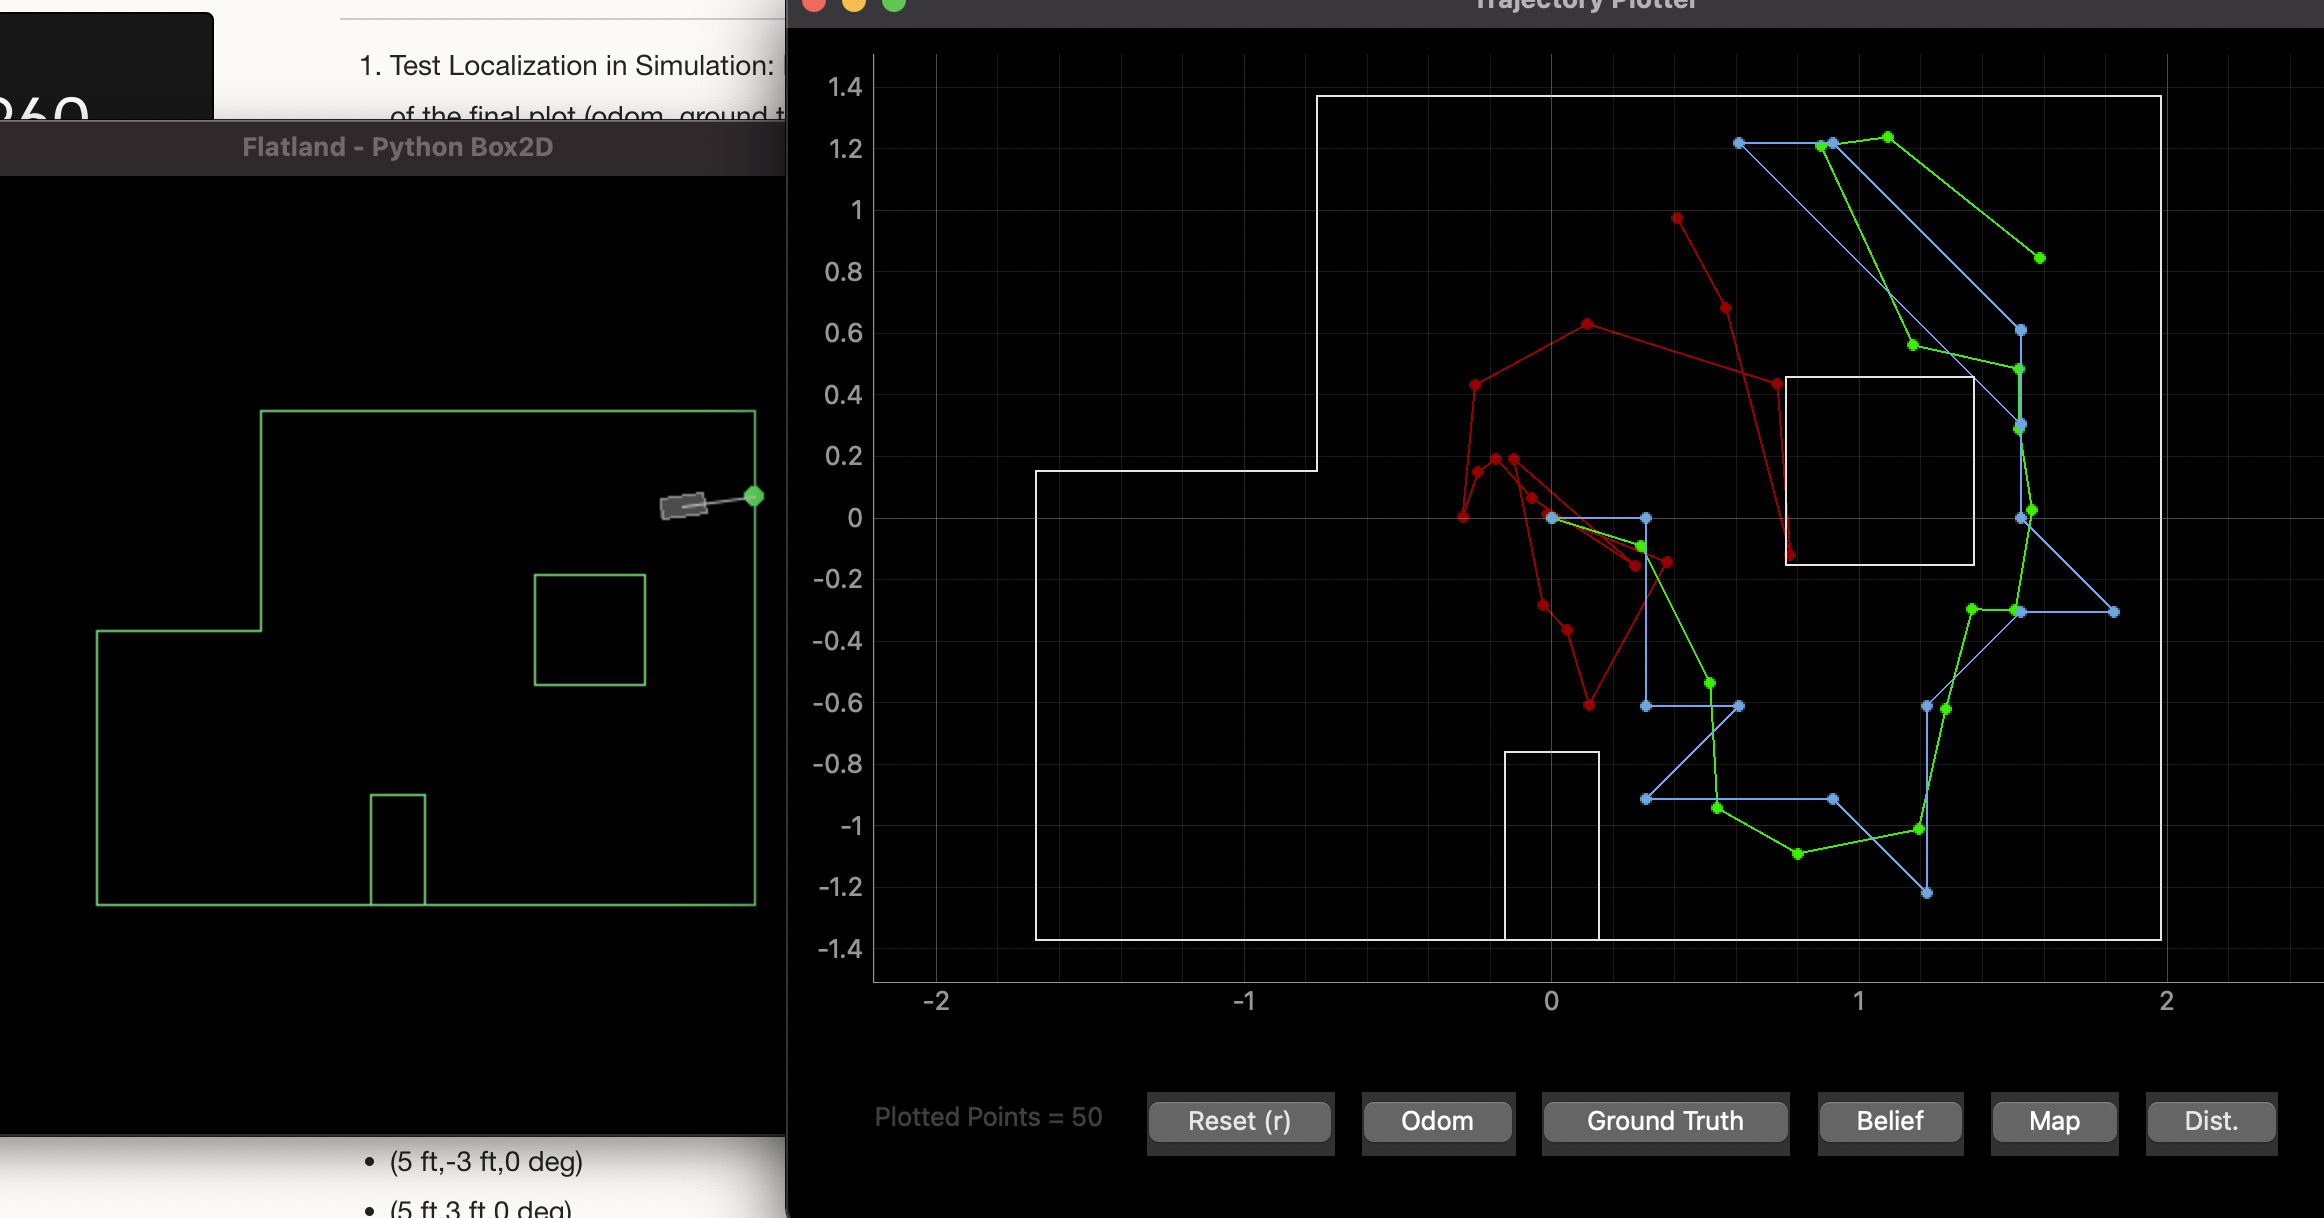Viewport: 2324px width, 1218px height.
Task: Click the Plotted Points = 50 label
Action: 988,1117
